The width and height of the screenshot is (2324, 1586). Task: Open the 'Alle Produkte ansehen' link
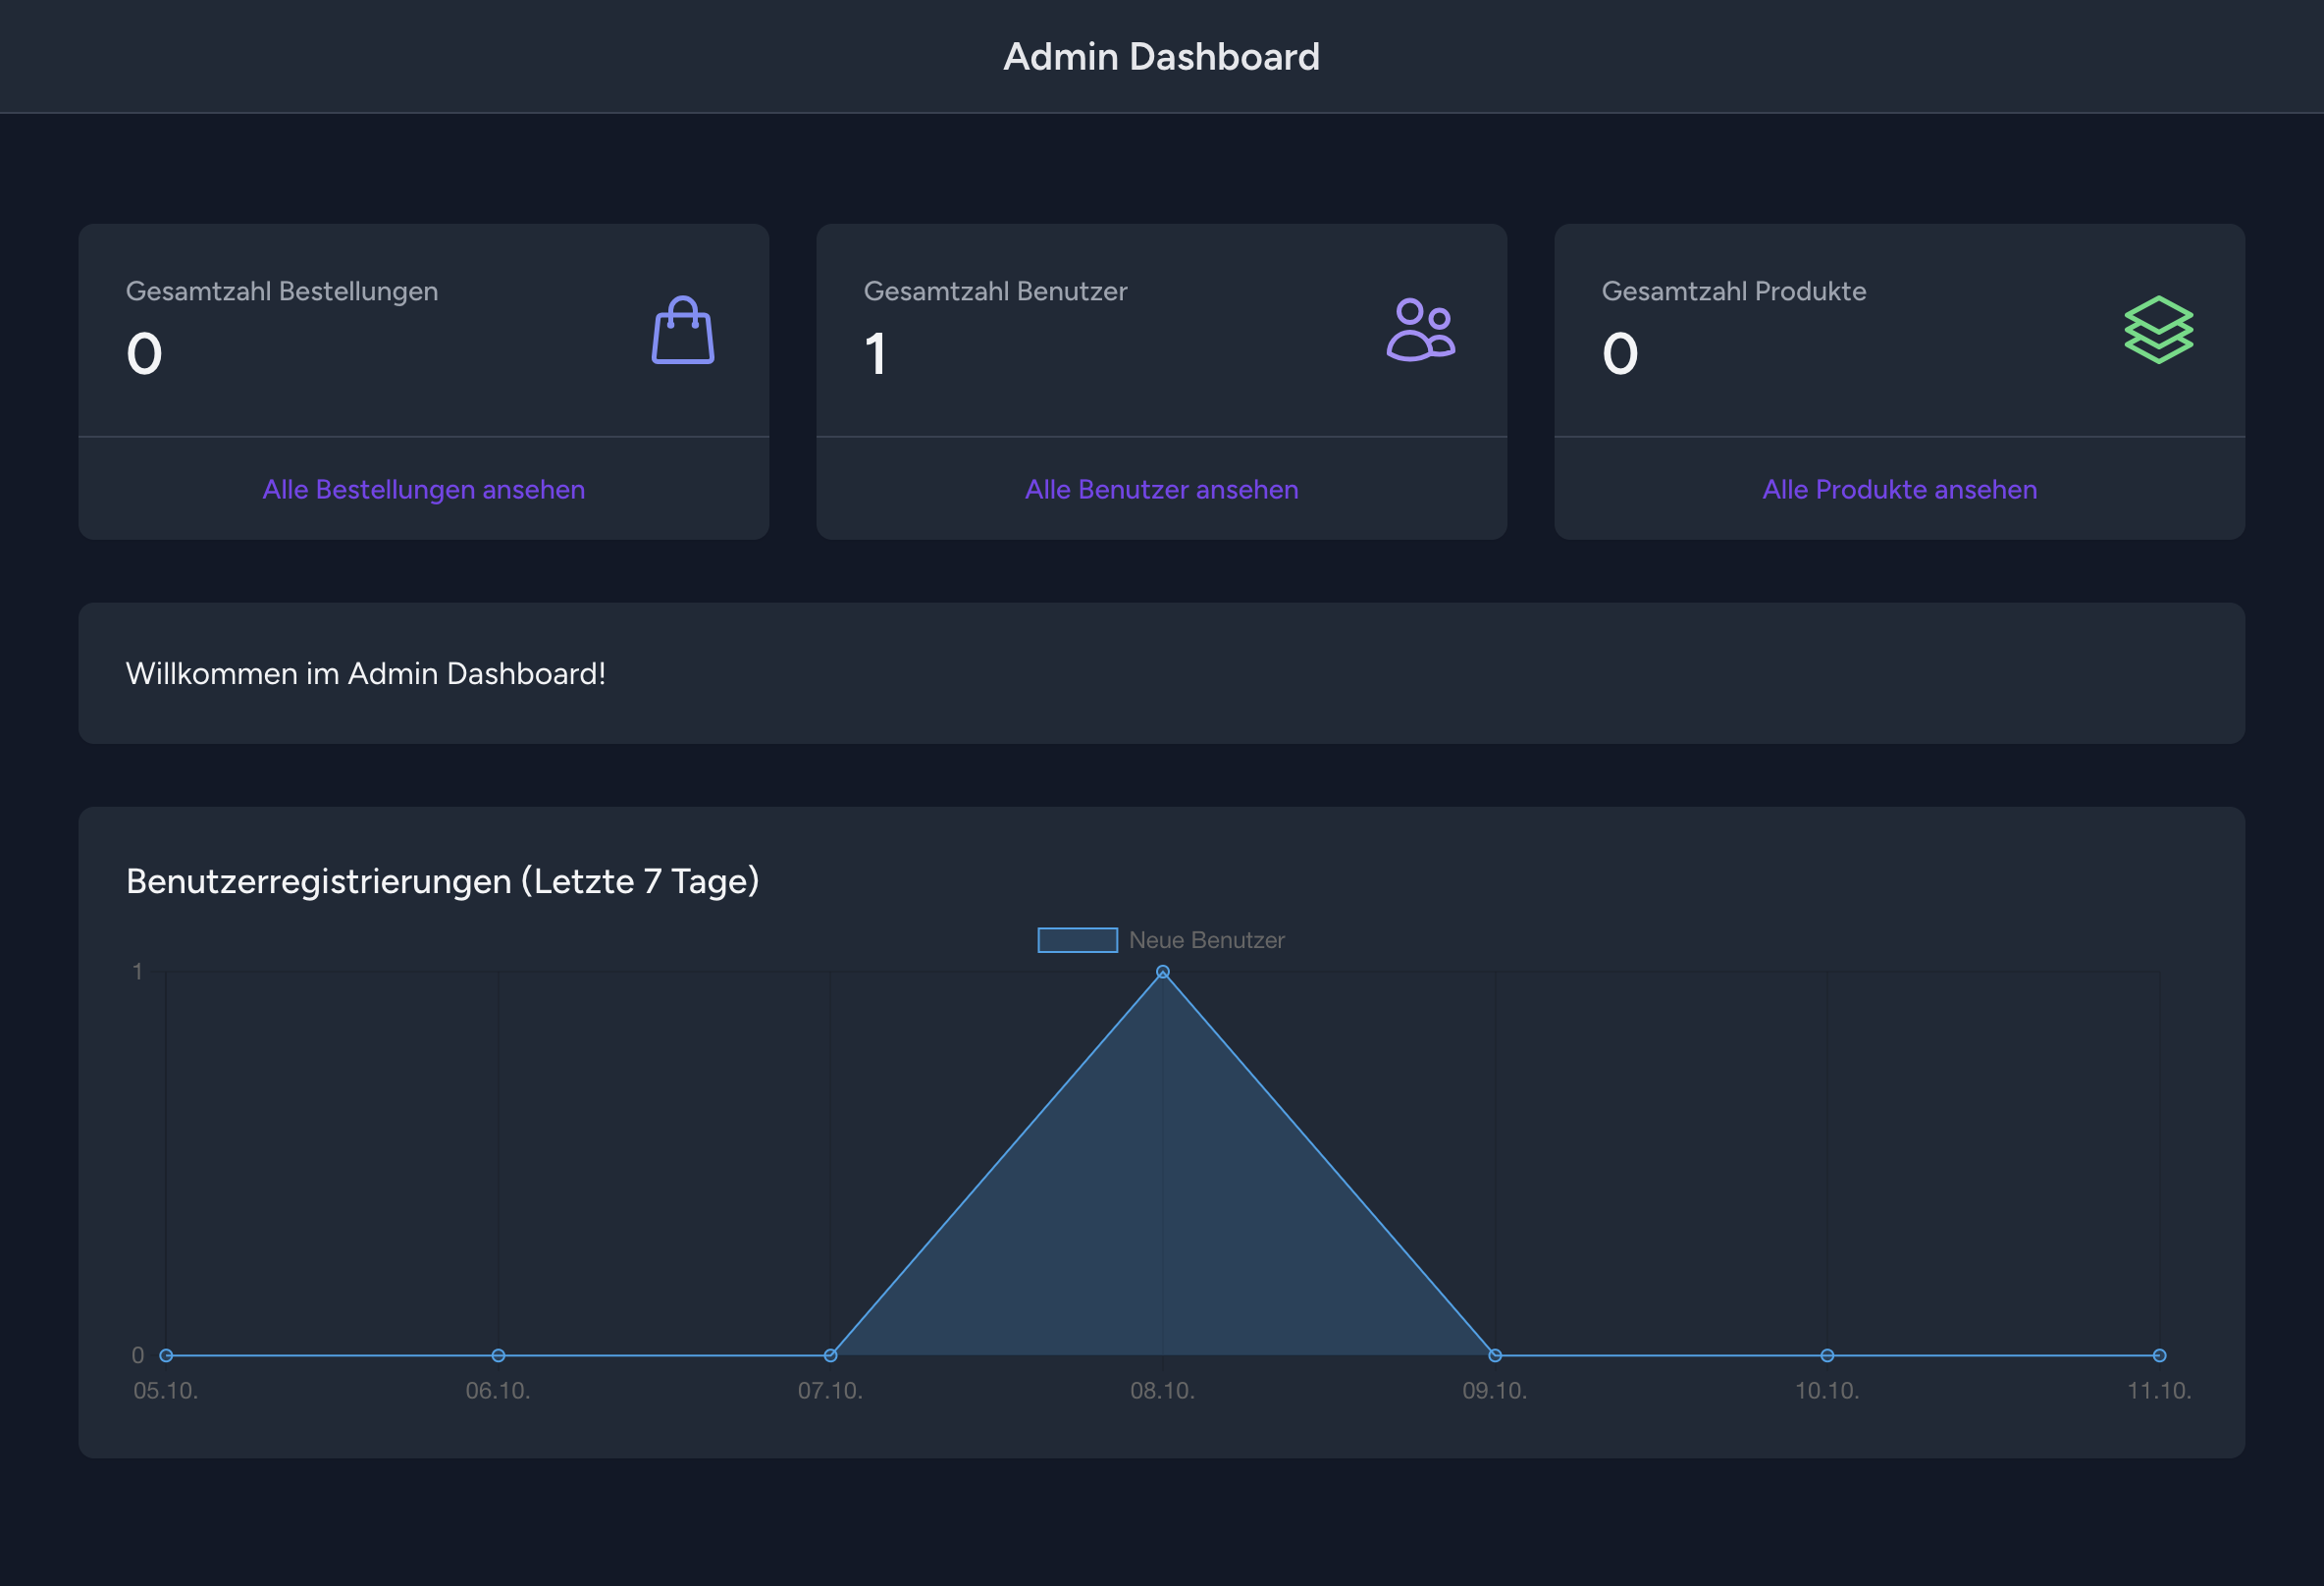[x=1899, y=490]
